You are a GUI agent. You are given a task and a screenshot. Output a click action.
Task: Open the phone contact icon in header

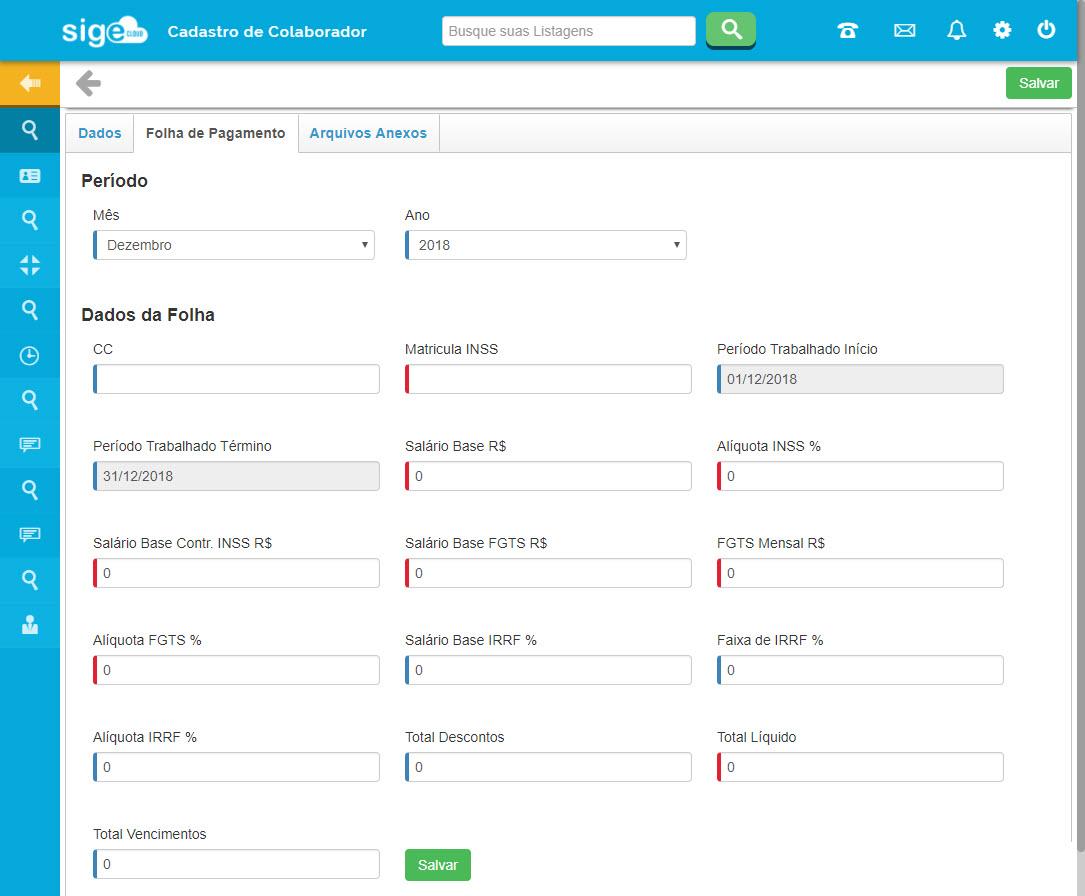(x=848, y=30)
